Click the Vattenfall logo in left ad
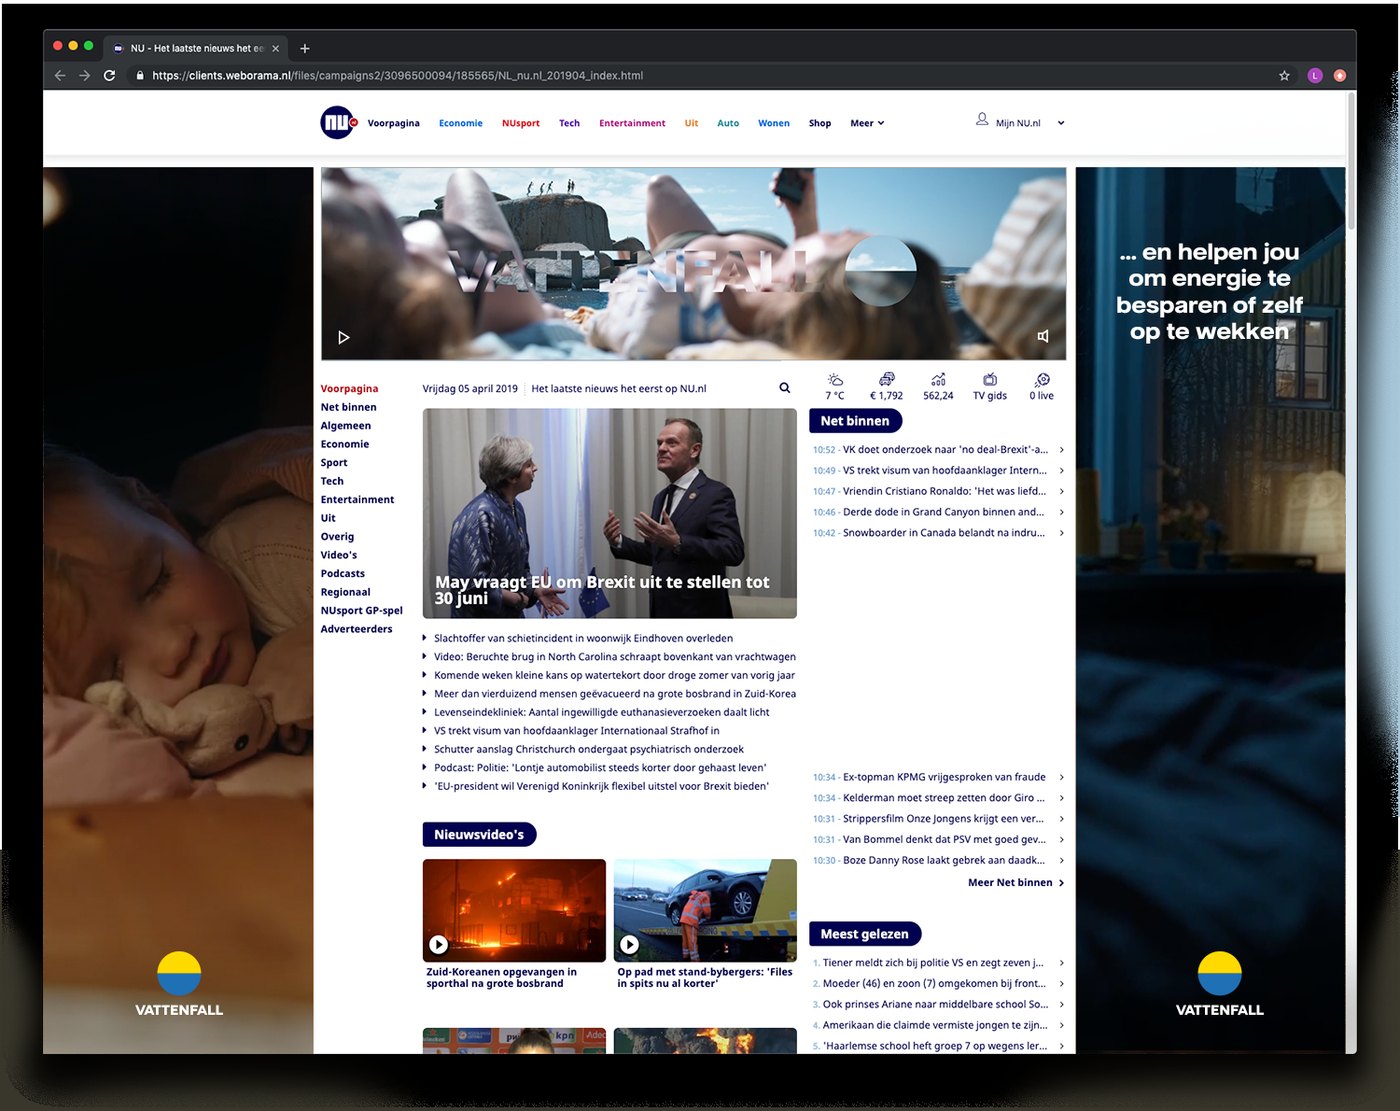Viewport: 1400px width, 1111px height. 179,985
